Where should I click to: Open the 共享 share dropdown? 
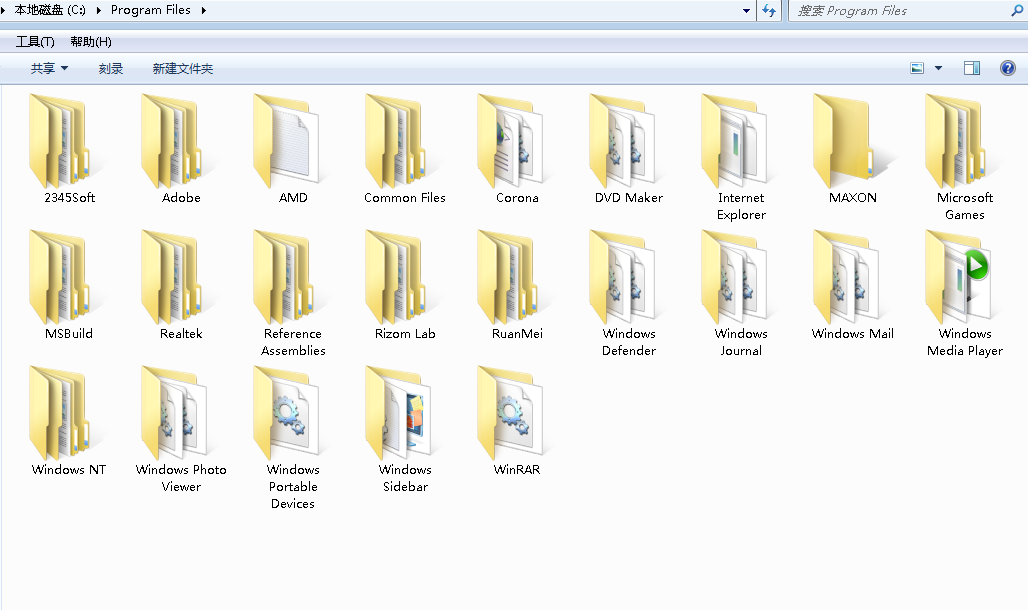[x=49, y=68]
